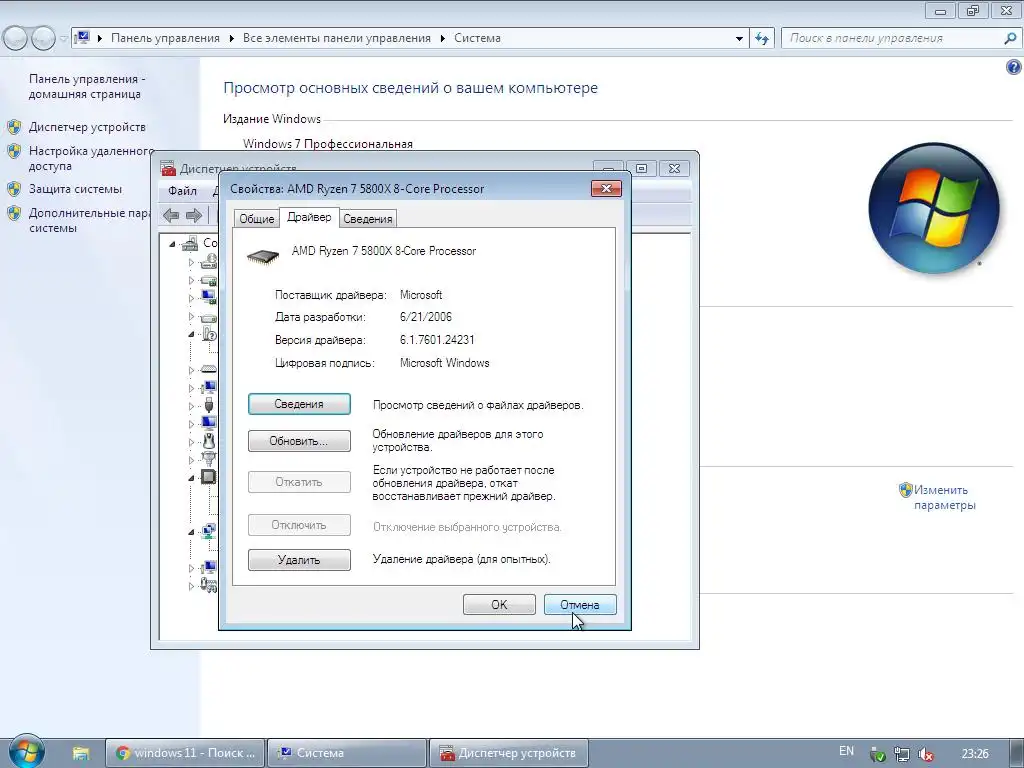Click the EN language indicator

pyautogui.click(x=846, y=751)
